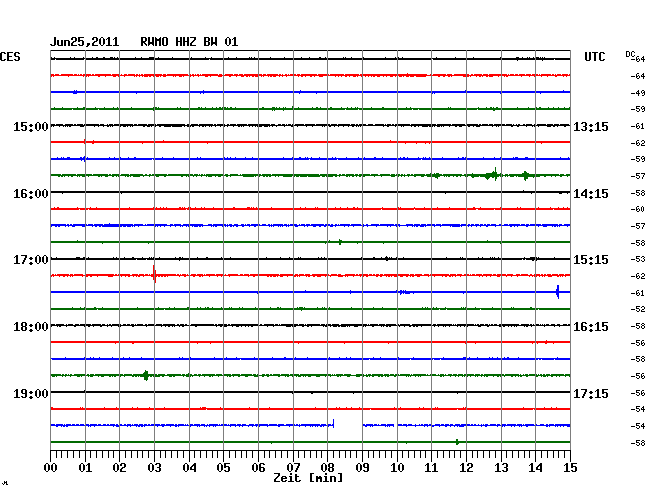The width and height of the screenshot is (650, 494).
Task: Select the station label RWMO HHZ BW 01
Action: coord(189,42)
